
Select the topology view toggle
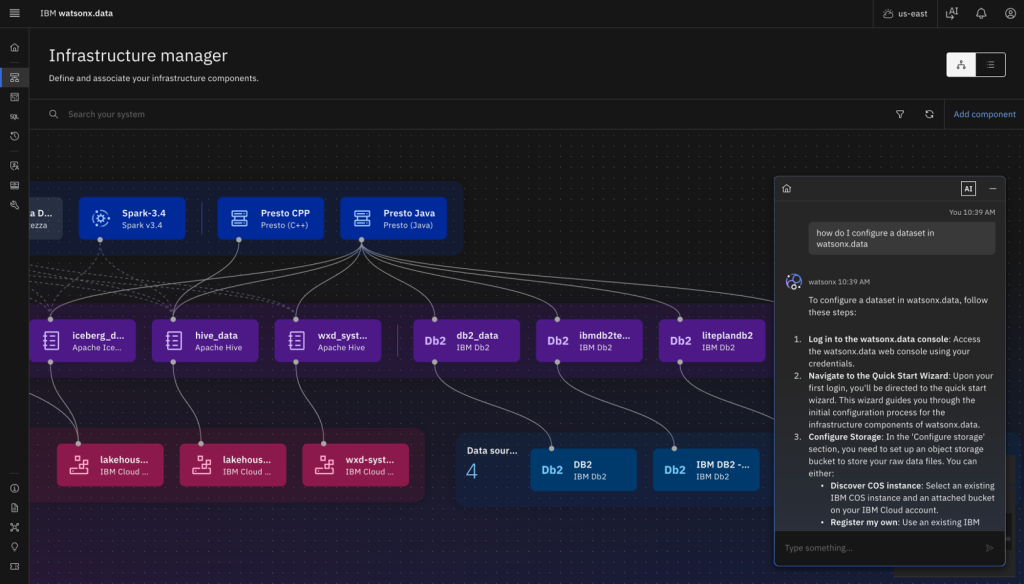tap(961, 64)
